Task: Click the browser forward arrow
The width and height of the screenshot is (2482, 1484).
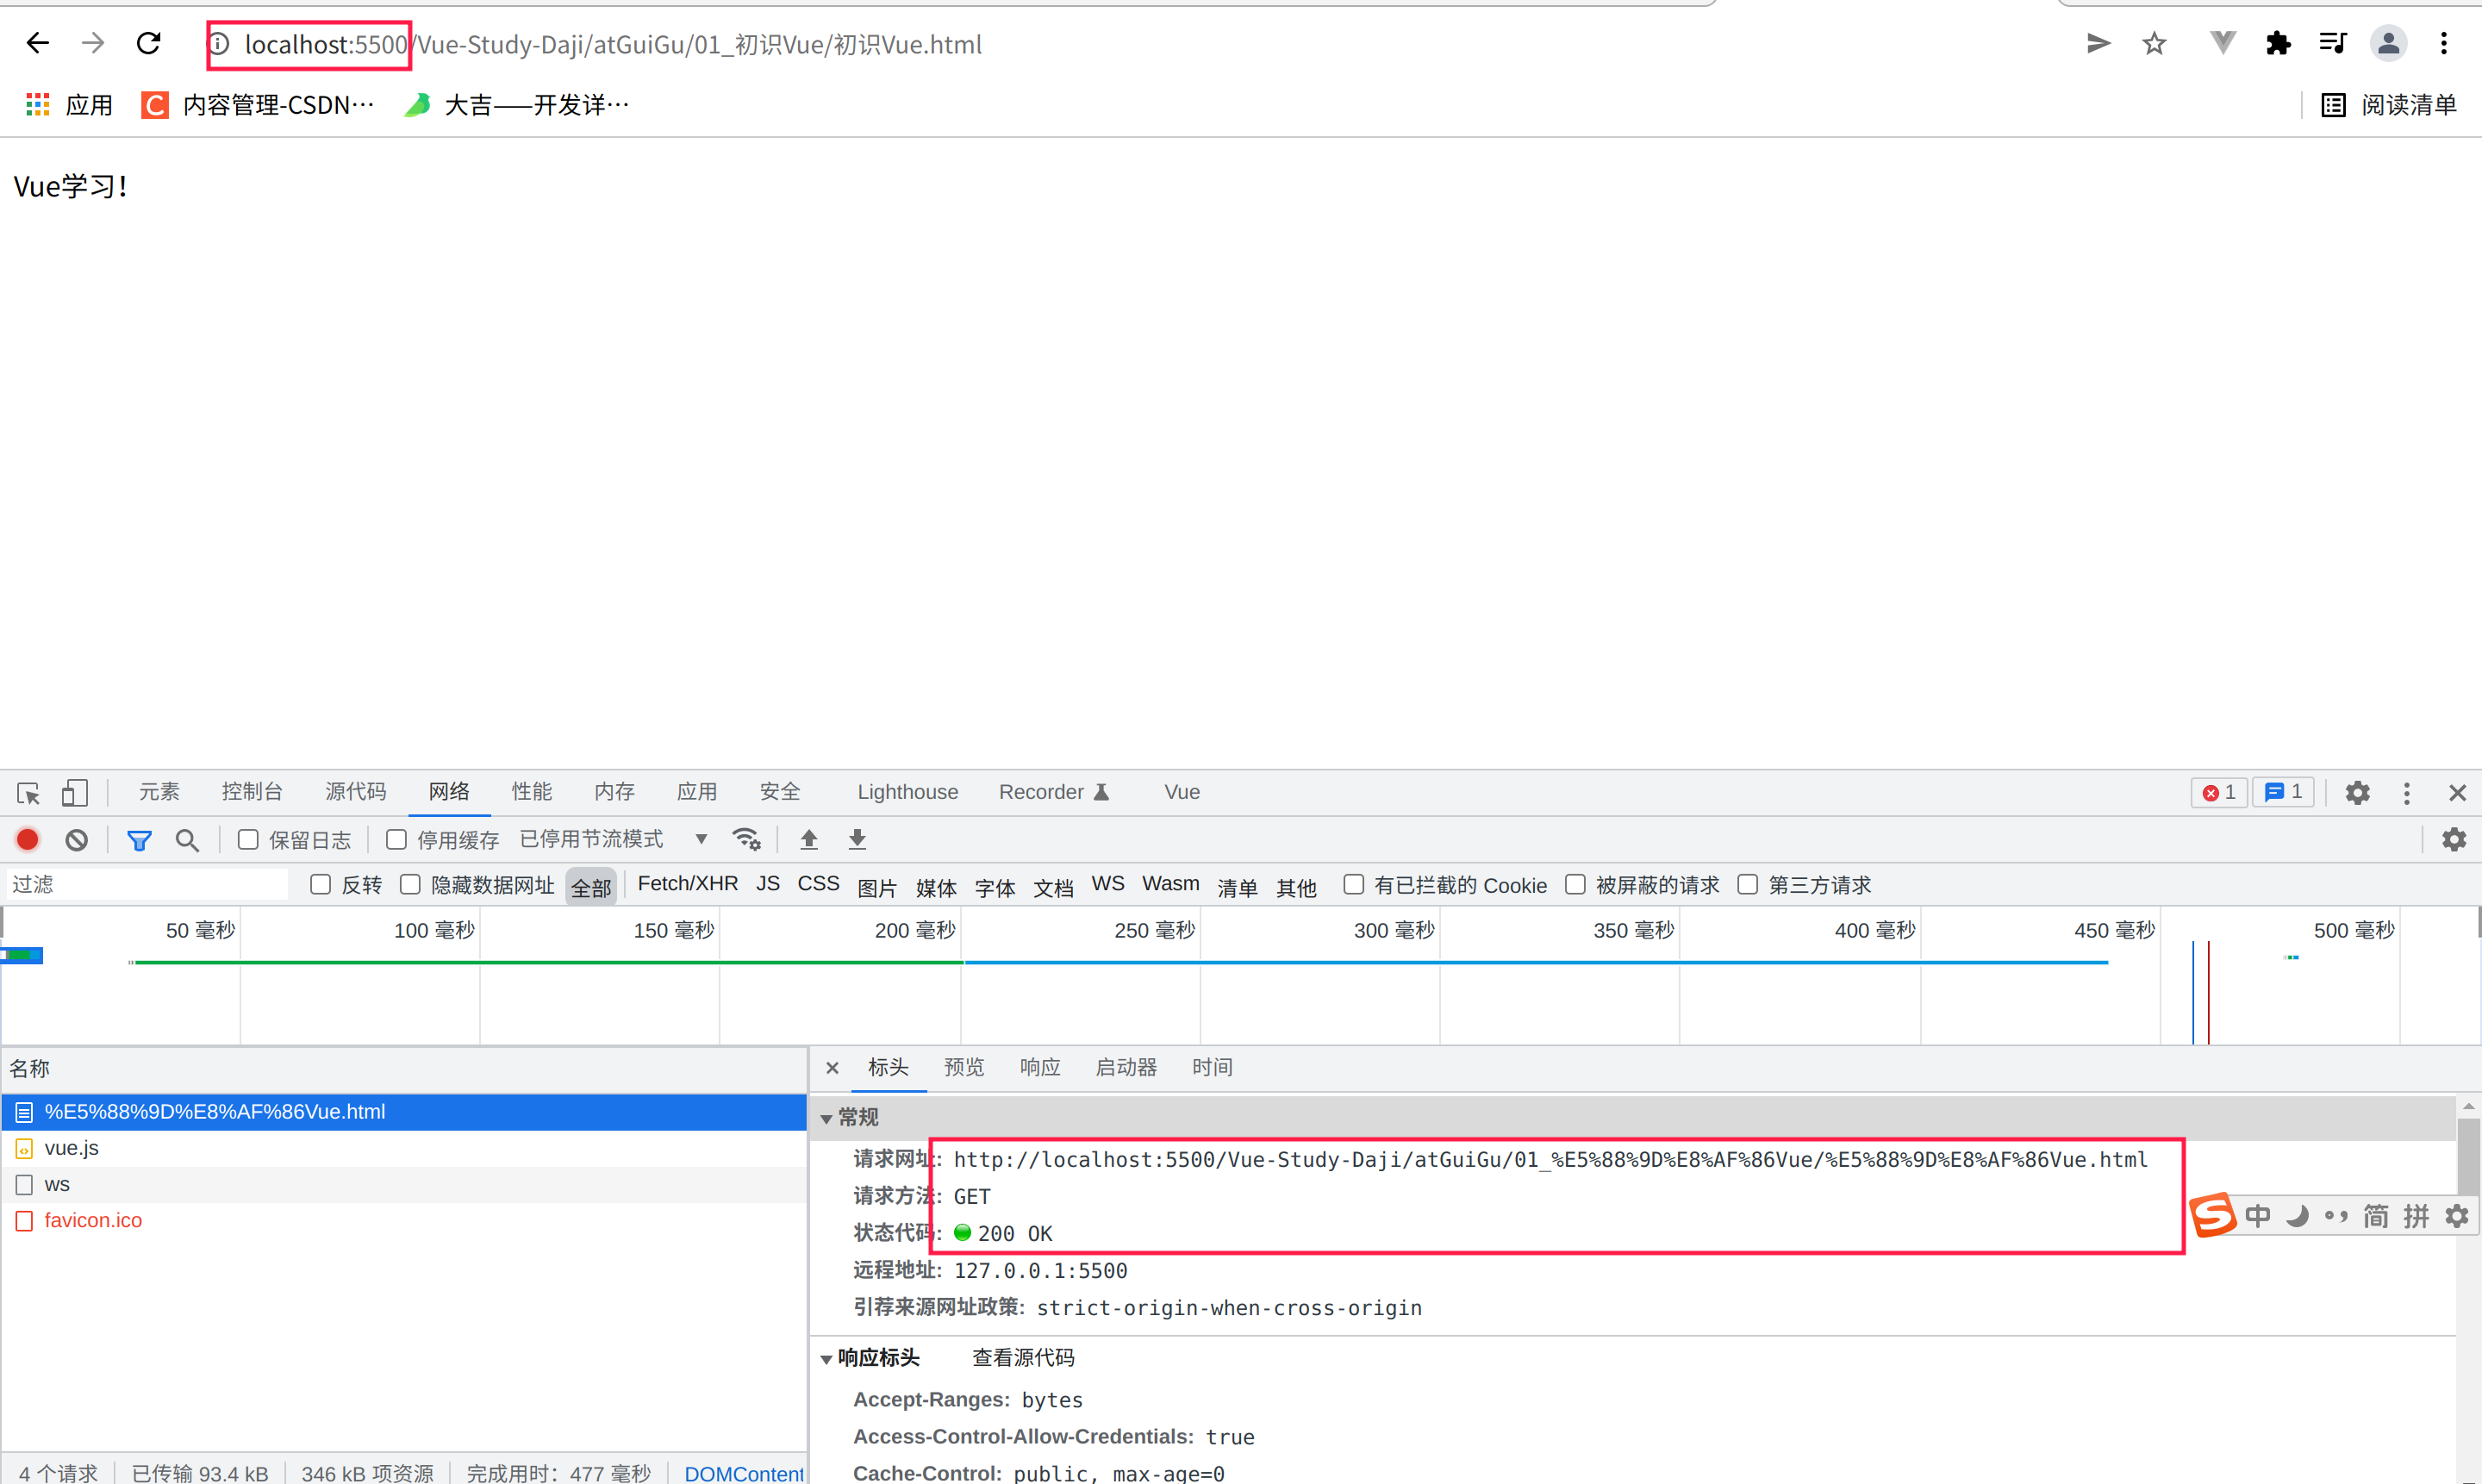Action: pos(93,43)
